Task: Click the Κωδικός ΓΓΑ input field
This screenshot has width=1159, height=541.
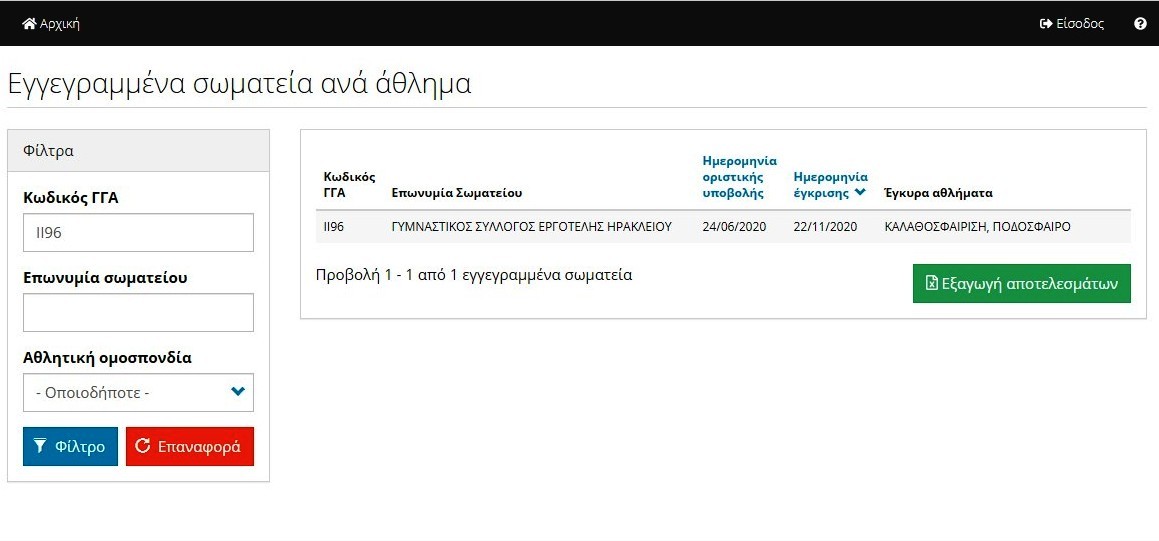Action: click(138, 233)
